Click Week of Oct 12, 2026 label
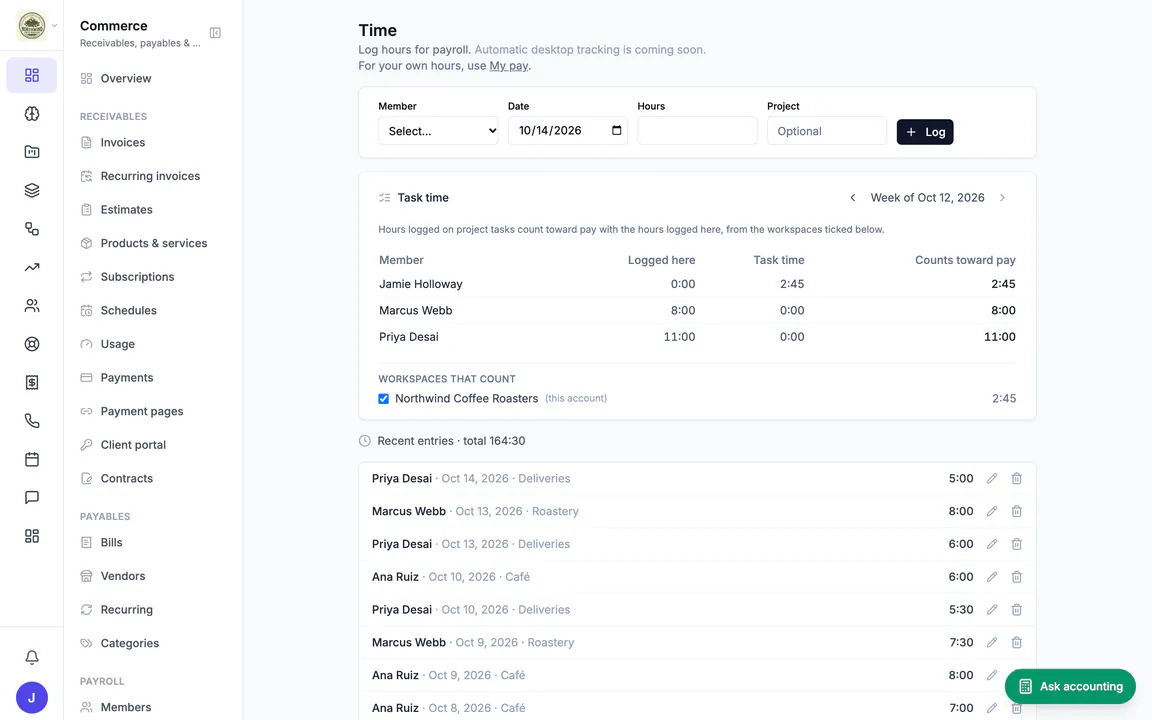 coord(927,198)
